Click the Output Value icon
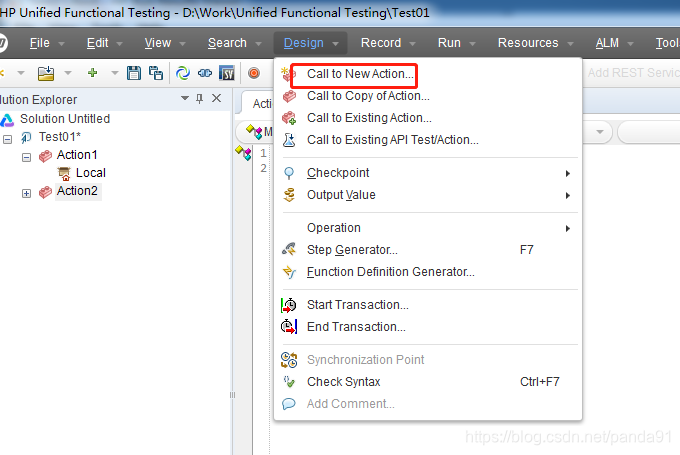This screenshot has height=455, width=680. click(289, 195)
